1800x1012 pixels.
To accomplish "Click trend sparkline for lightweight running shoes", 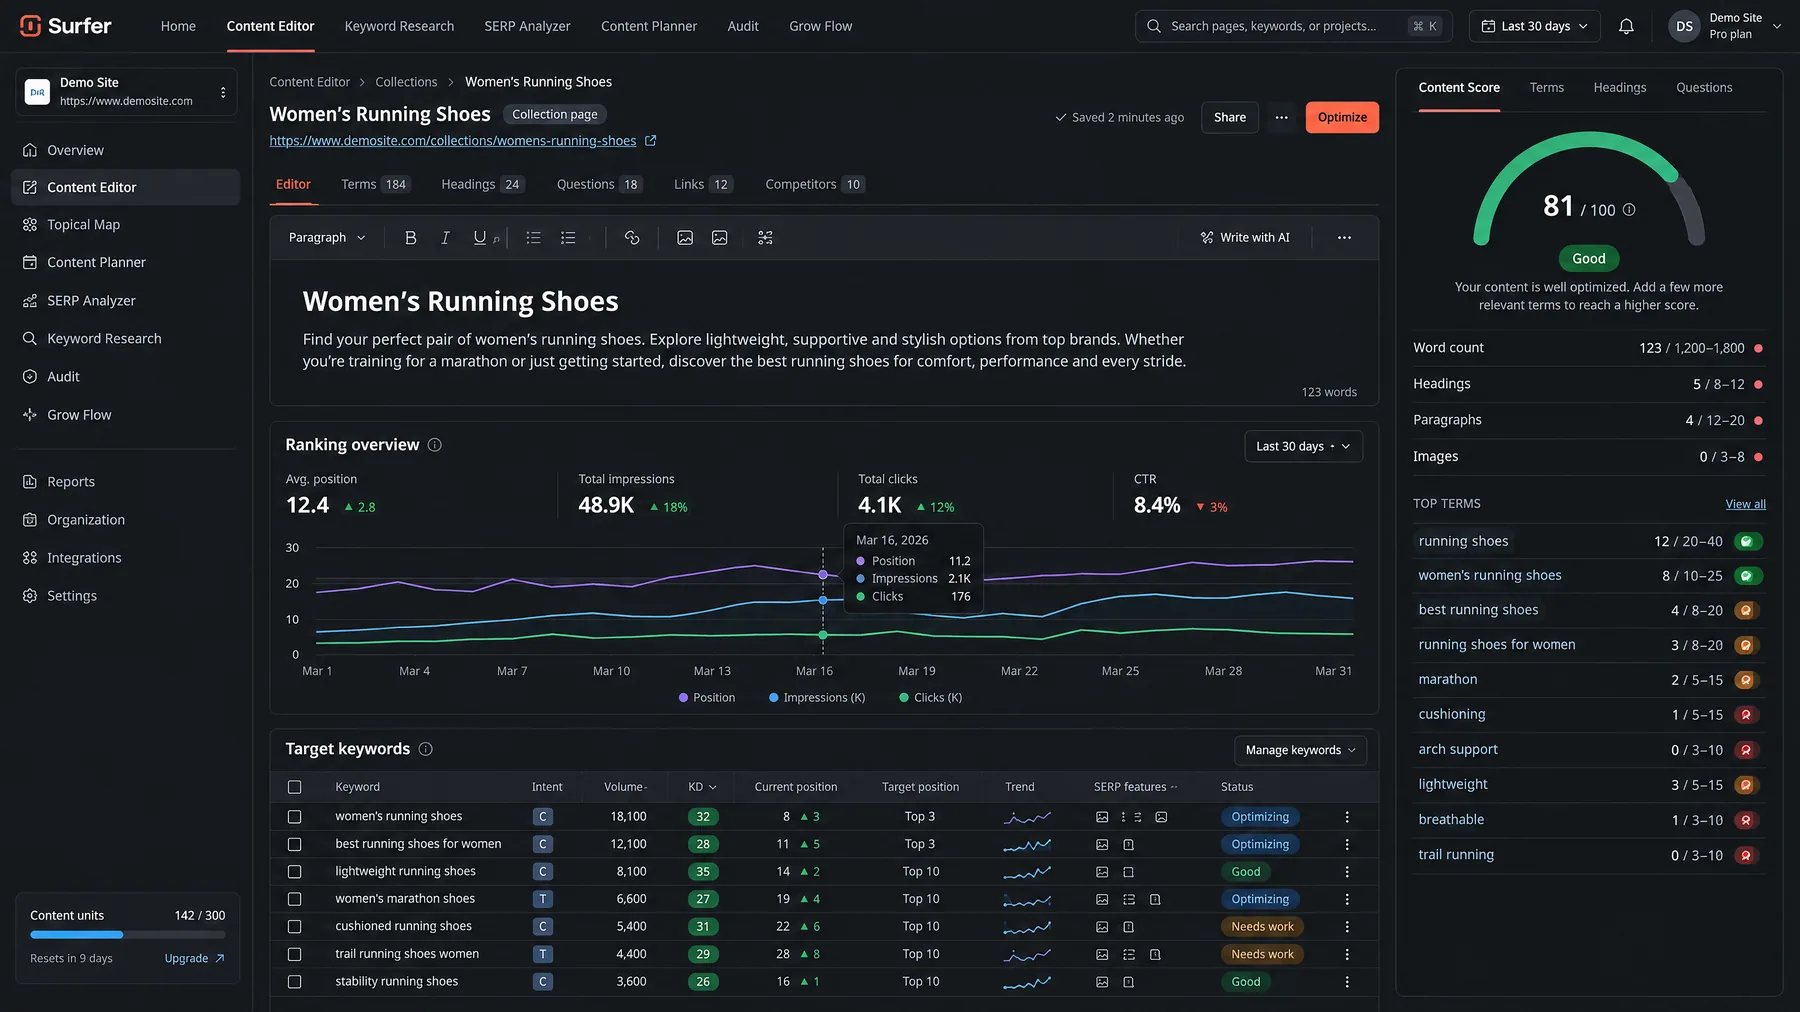I will pos(1027,872).
